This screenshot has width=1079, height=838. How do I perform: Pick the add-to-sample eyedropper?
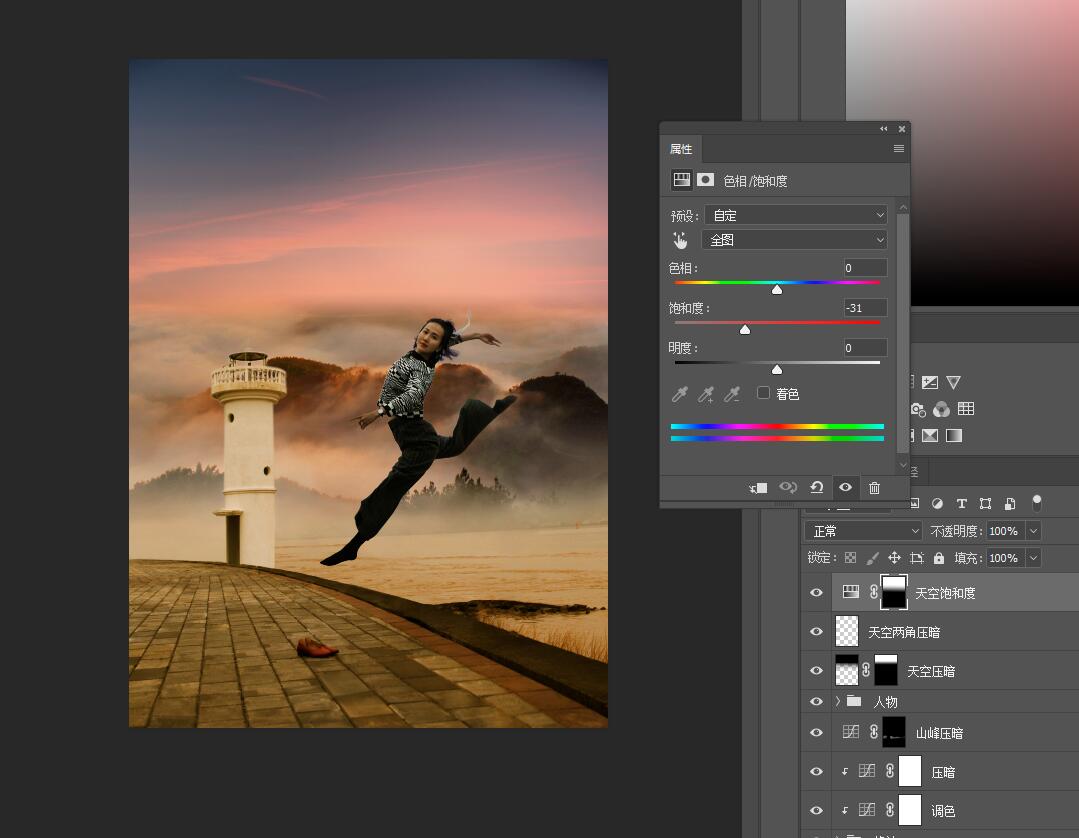pos(705,394)
